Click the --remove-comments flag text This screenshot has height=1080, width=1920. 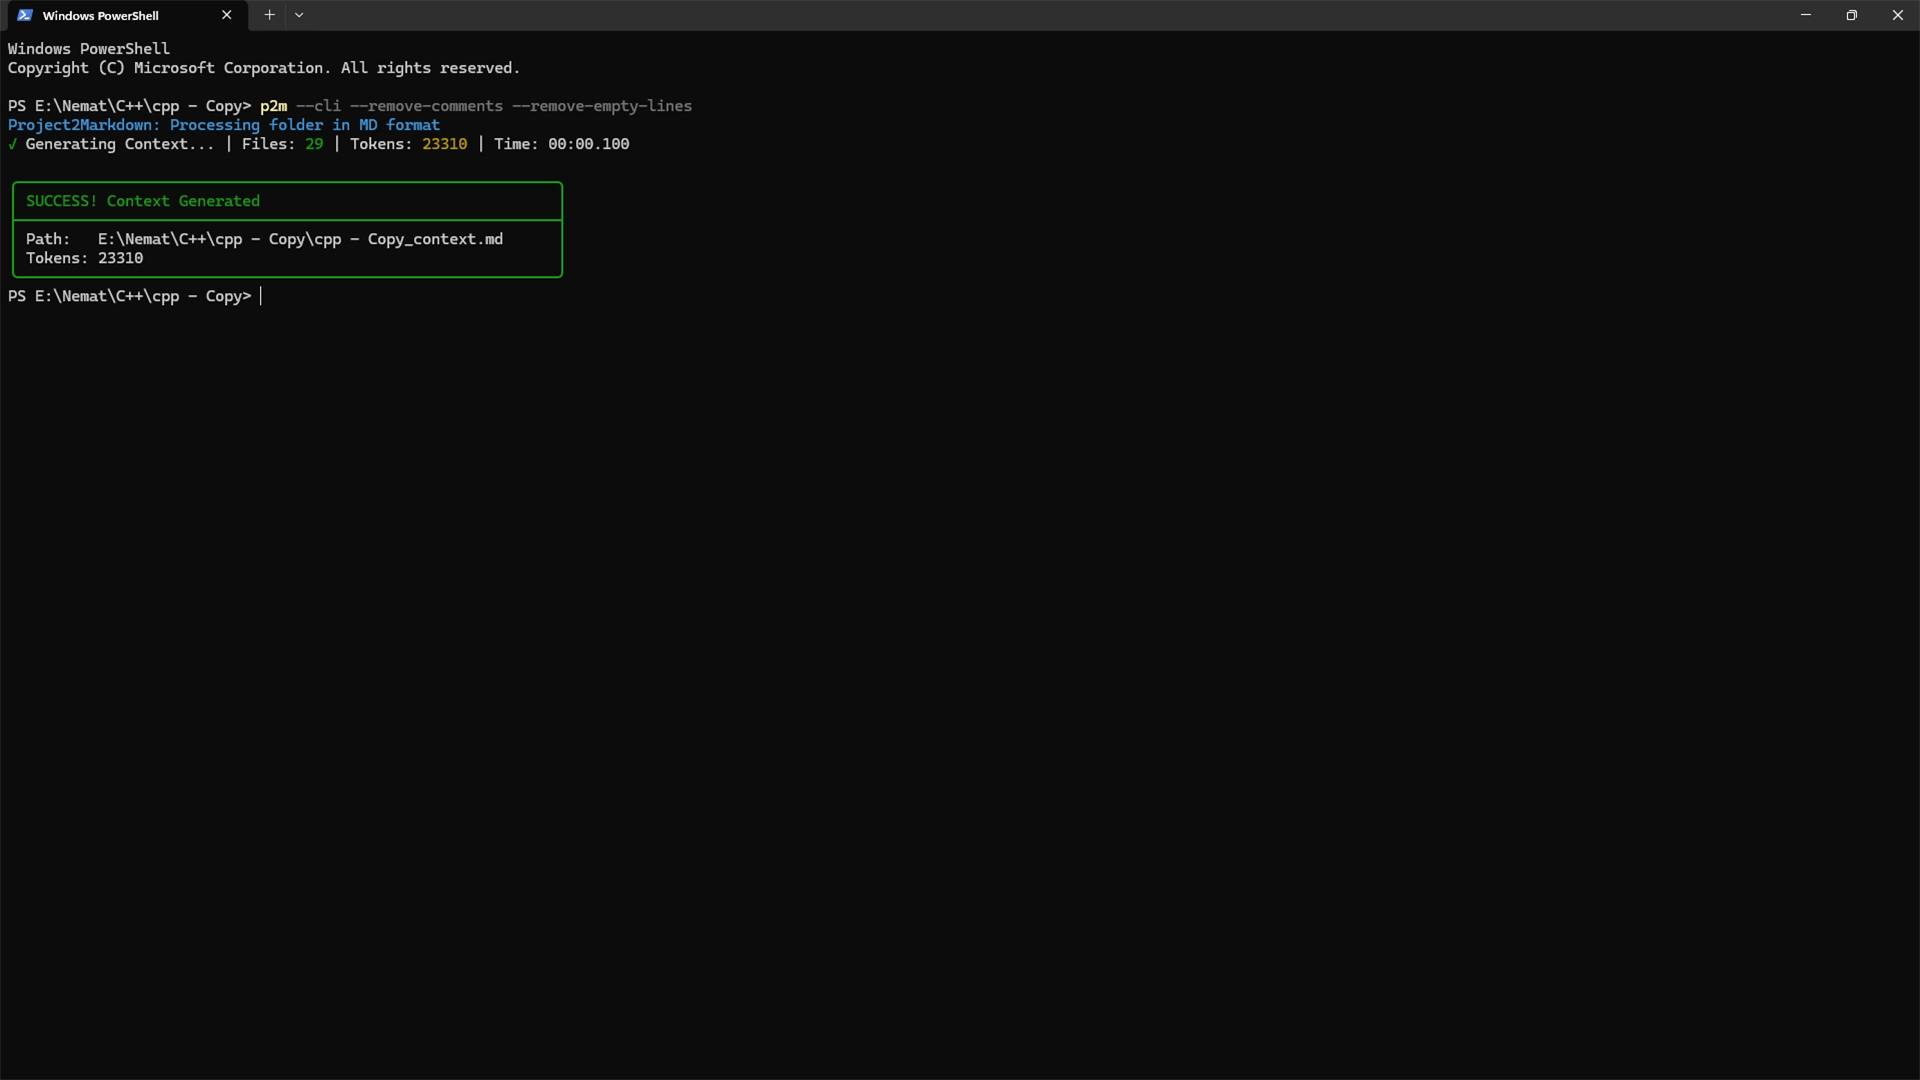(x=427, y=106)
